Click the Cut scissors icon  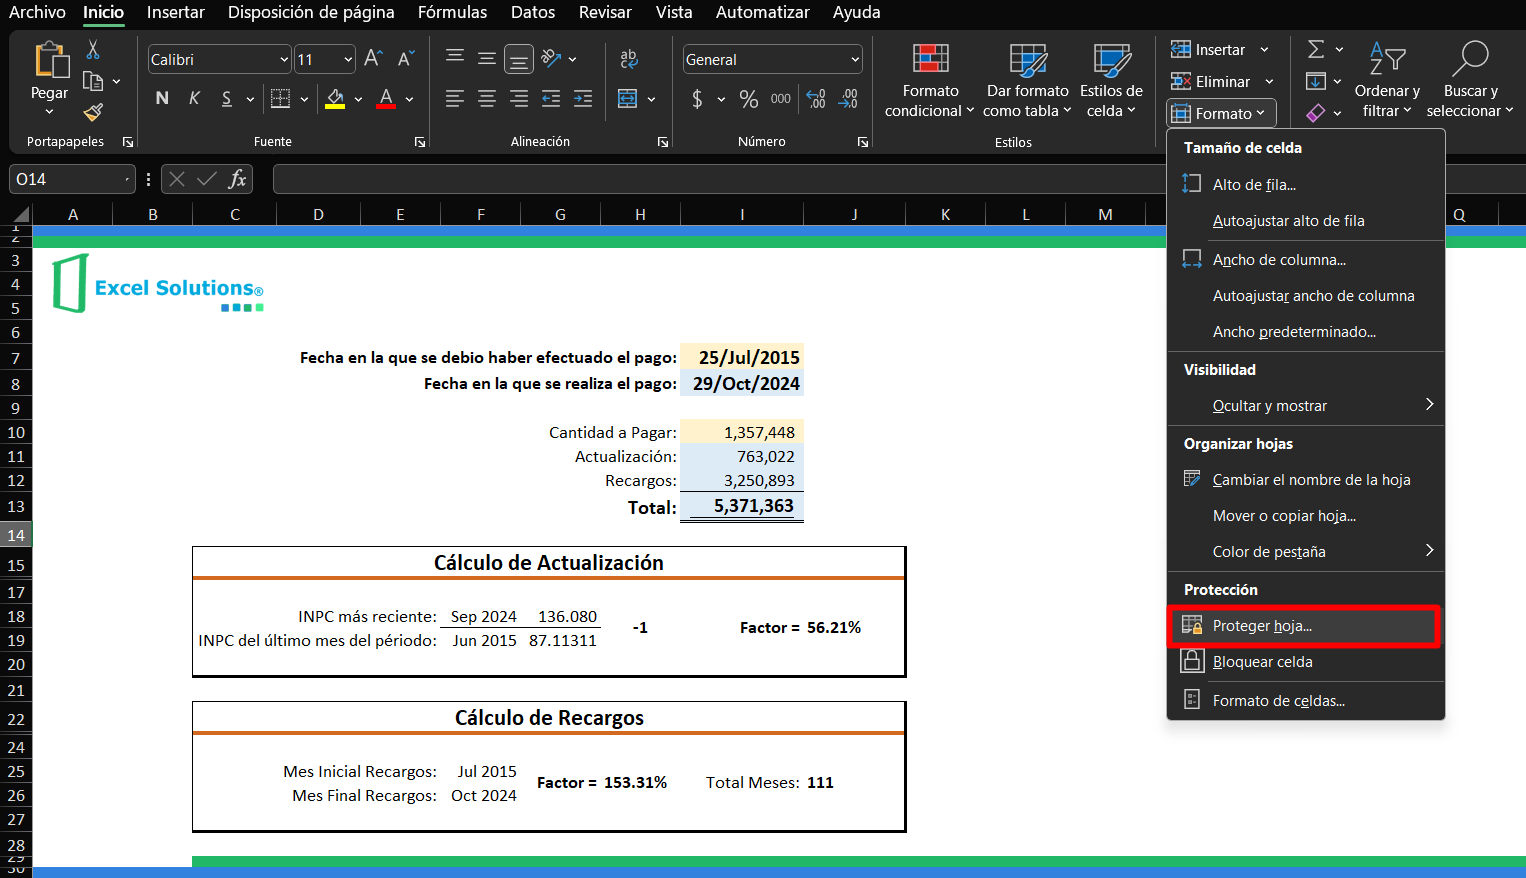(x=93, y=50)
